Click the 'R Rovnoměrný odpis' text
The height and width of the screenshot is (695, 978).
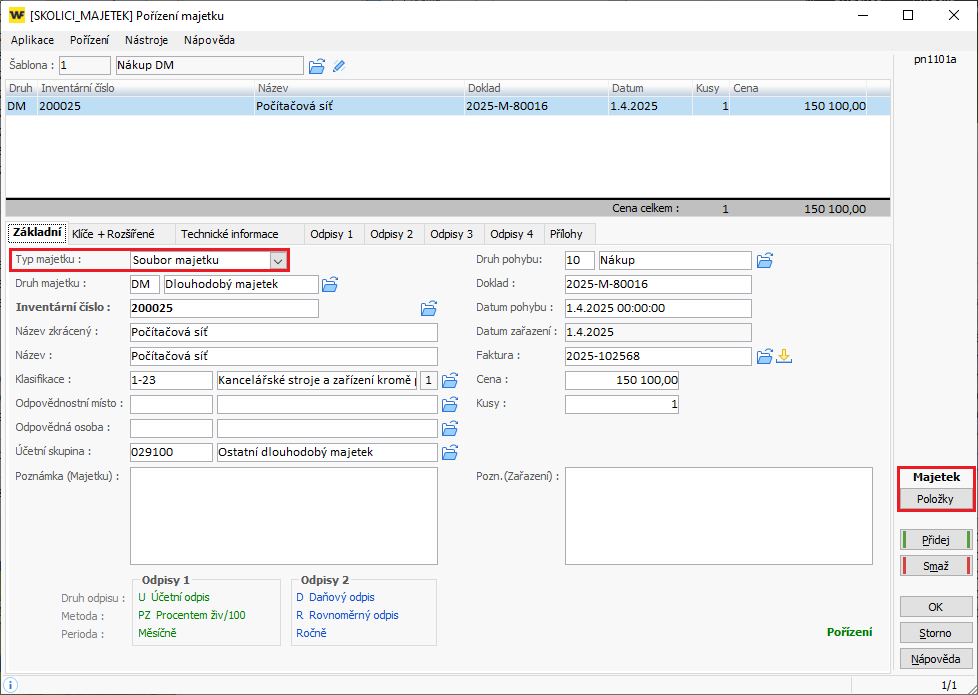pyautogui.click(x=347, y=615)
